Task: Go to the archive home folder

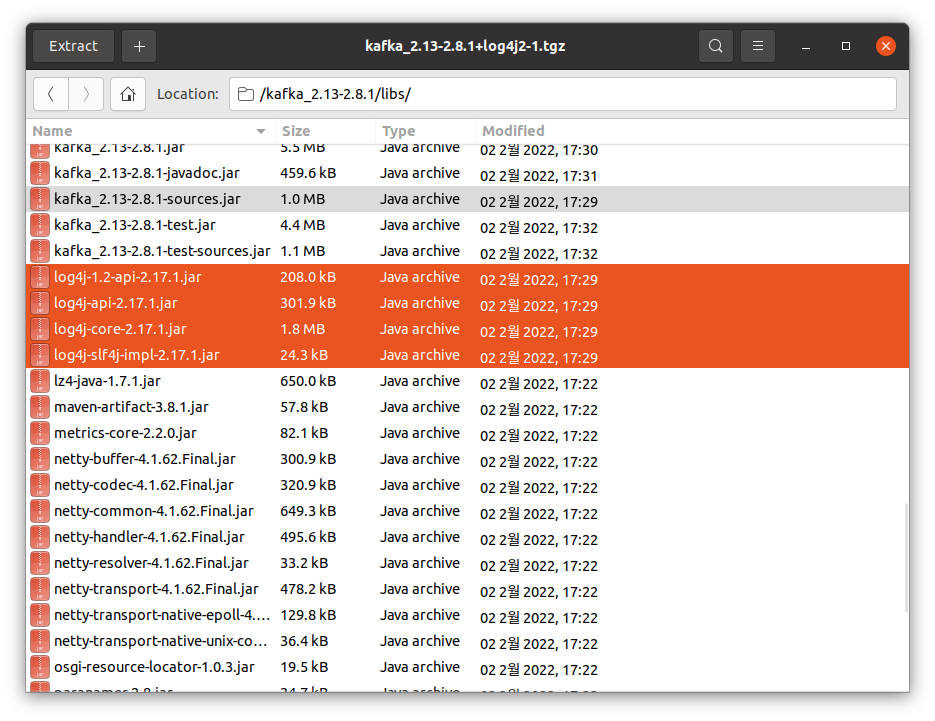Action: (128, 94)
